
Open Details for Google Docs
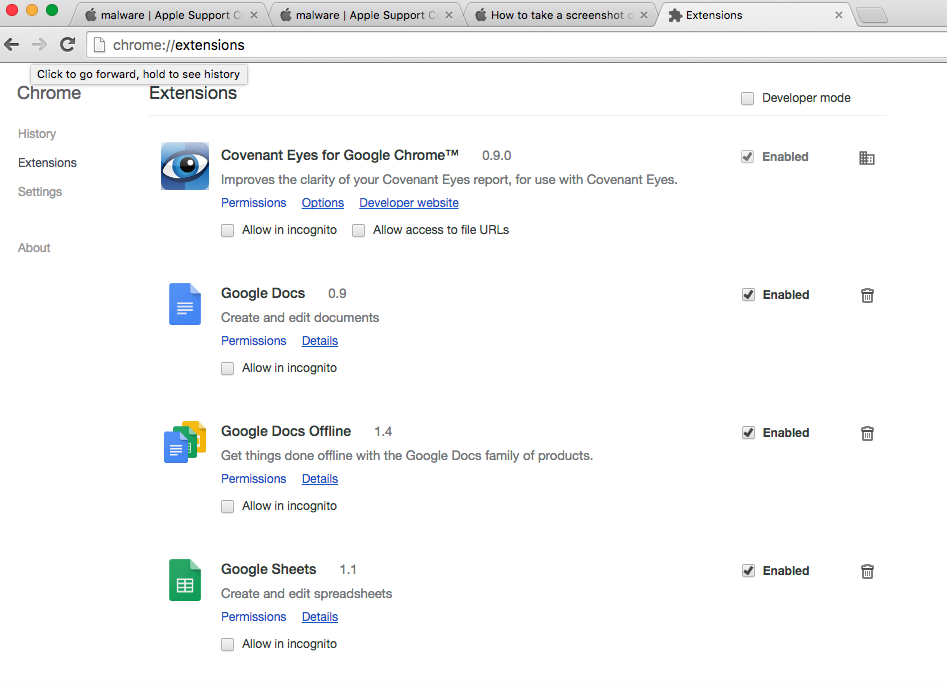pyautogui.click(x=319, y=341)
